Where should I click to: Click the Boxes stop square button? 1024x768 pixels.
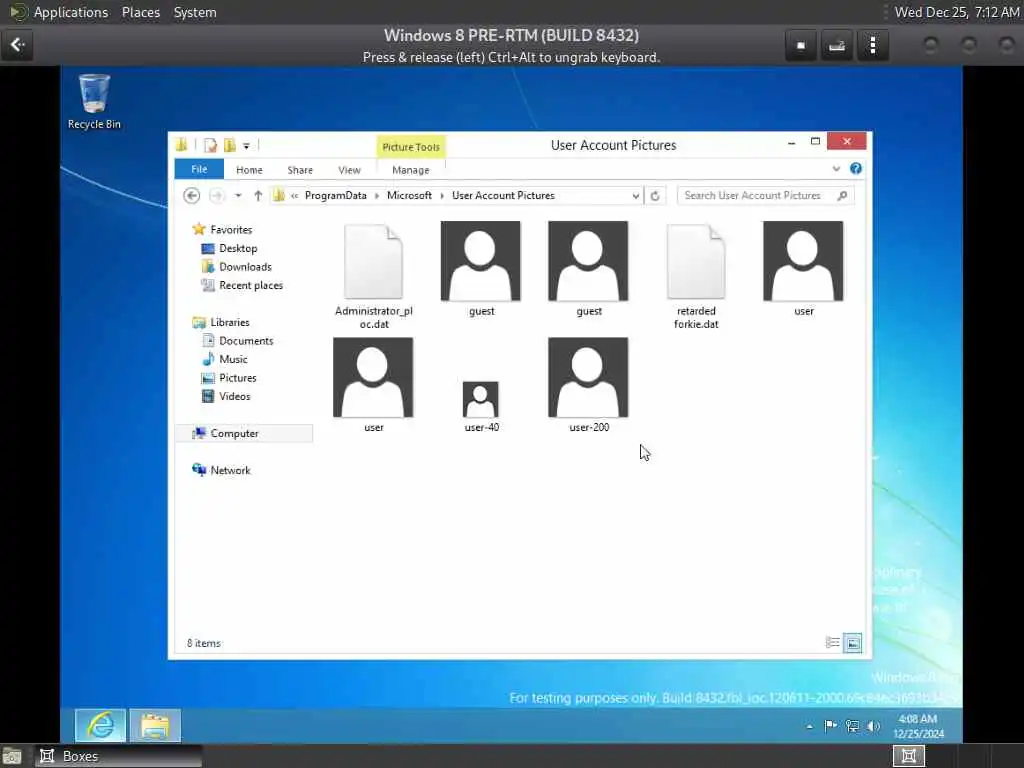click(801, 45)
